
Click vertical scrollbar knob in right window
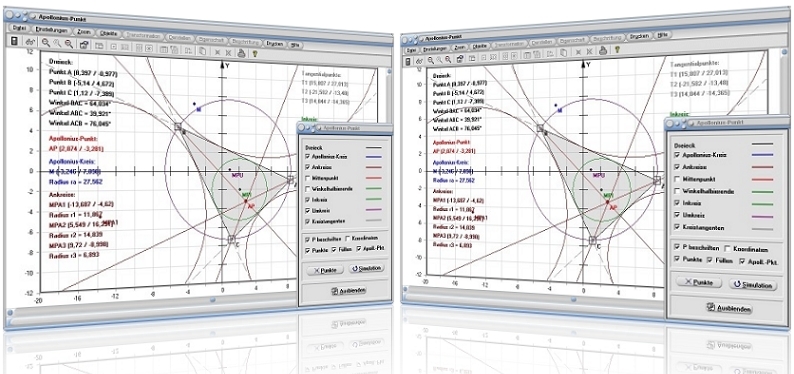(784, 52)
